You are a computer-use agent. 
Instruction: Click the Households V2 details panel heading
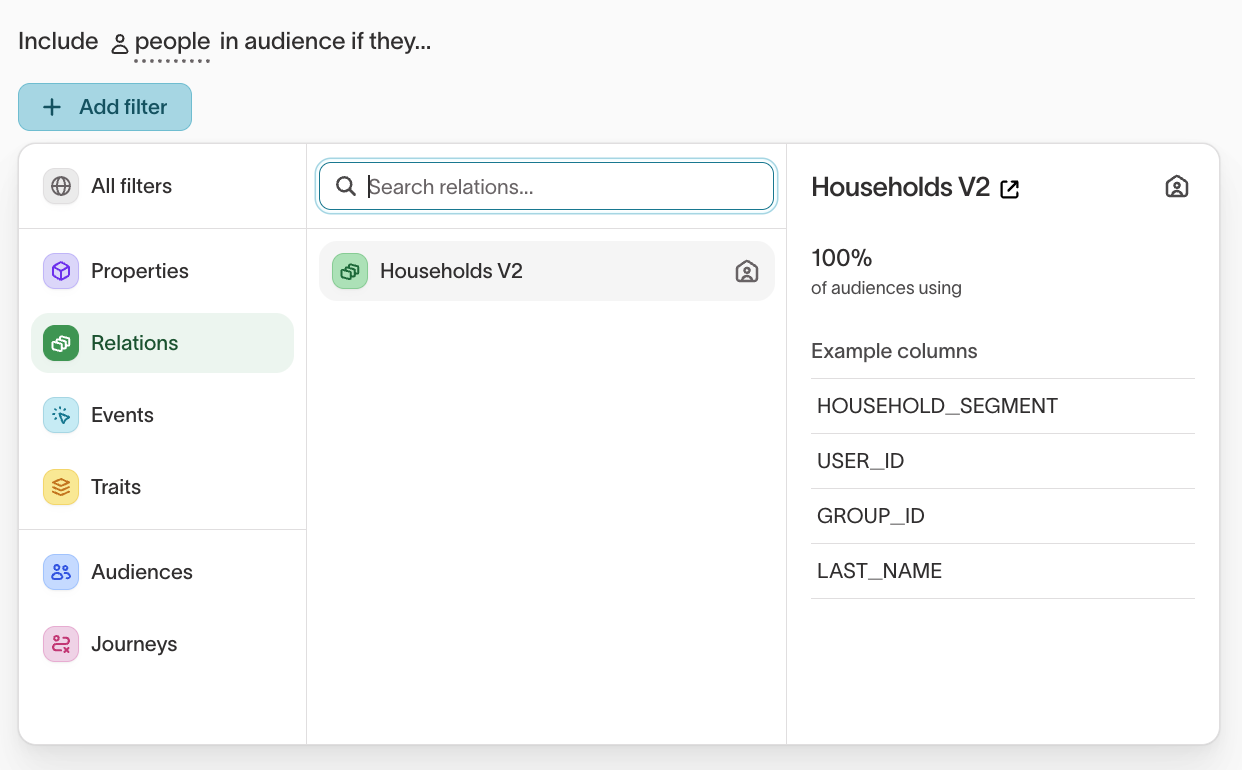900,187
